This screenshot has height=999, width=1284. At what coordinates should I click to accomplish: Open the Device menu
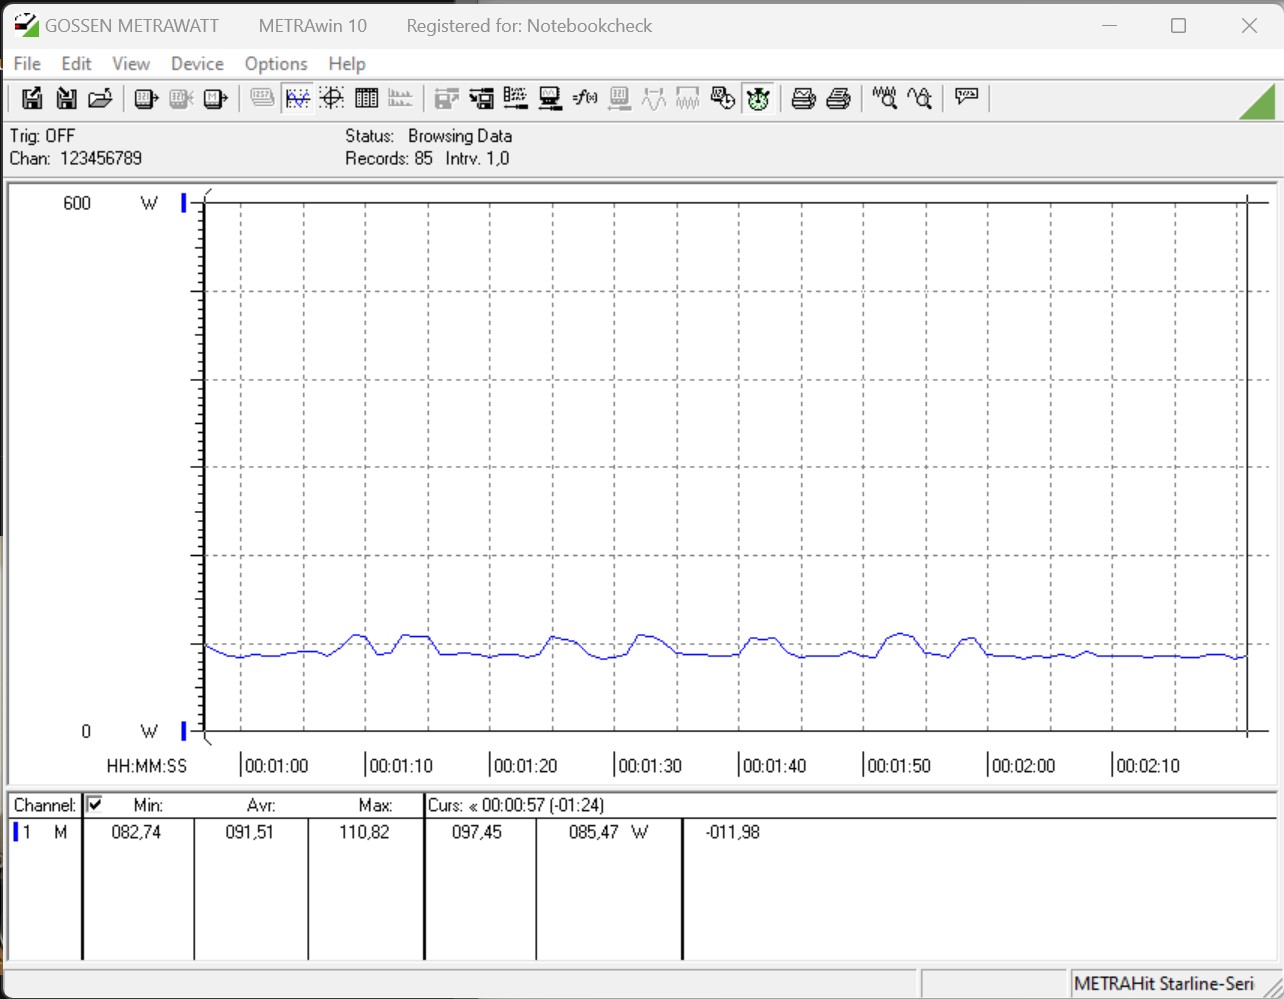click(x=197, y=63)
